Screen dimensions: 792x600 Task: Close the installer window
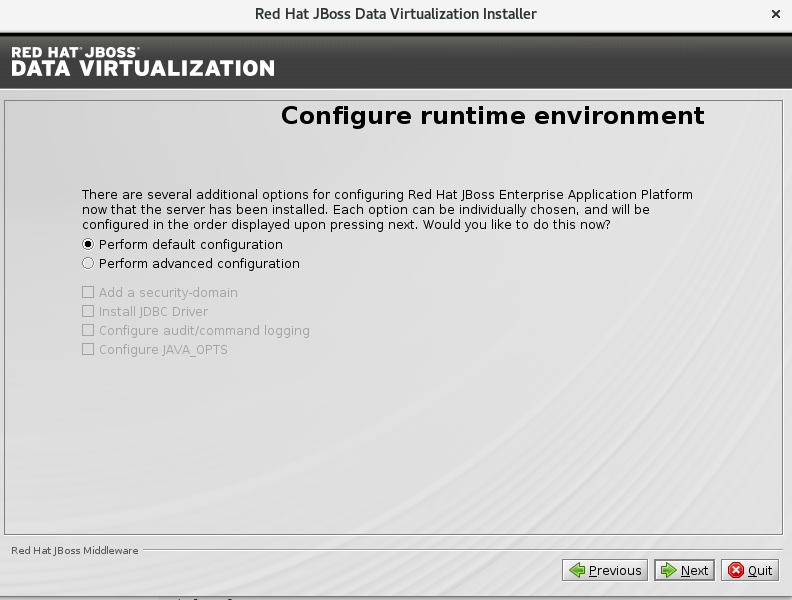tap(776, 14)
